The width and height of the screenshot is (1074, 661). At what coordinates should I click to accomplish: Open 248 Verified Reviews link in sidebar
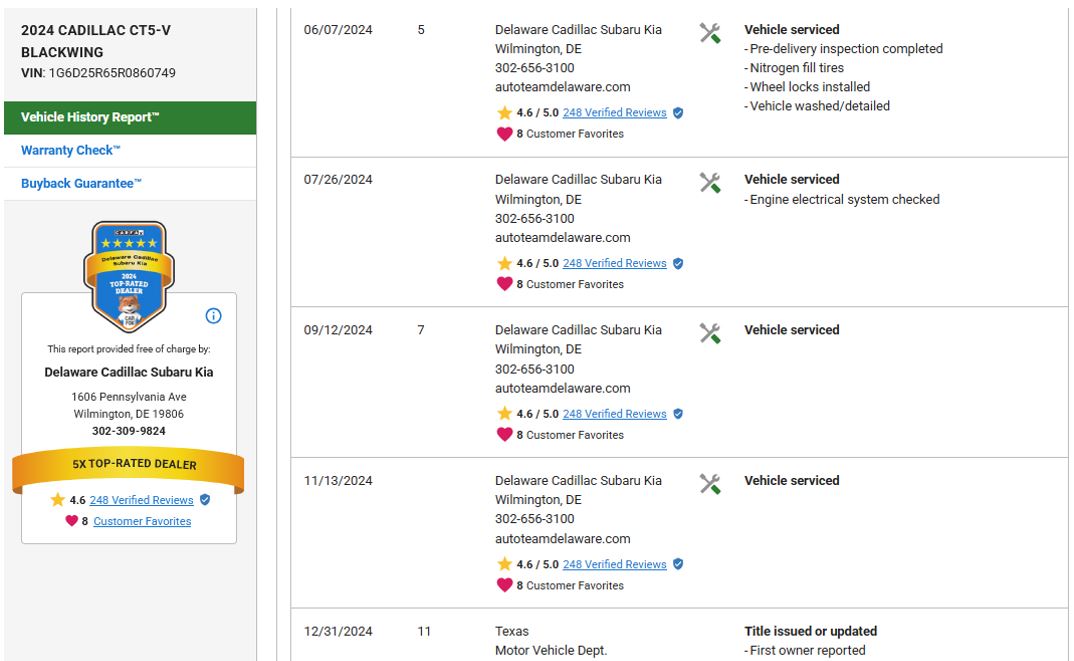(x=141, y=500)
